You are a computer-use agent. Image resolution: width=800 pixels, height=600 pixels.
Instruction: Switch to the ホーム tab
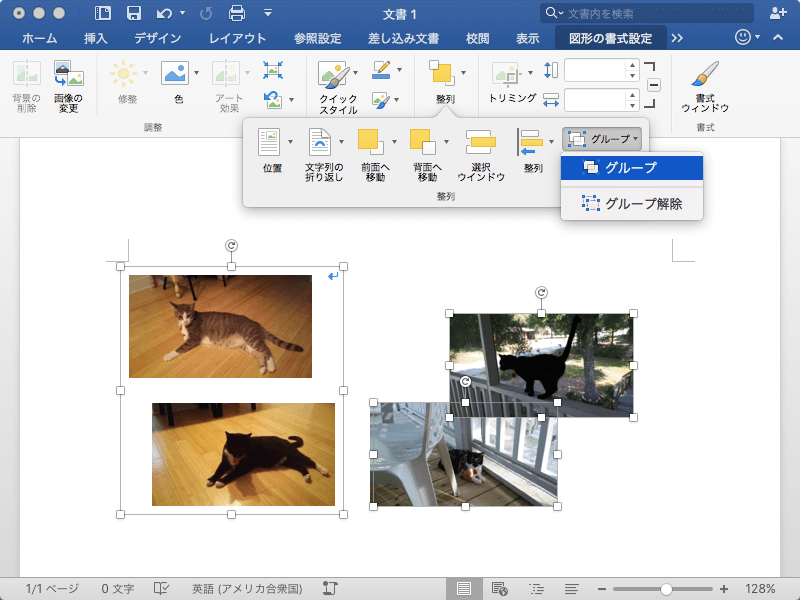coord(39,38)
